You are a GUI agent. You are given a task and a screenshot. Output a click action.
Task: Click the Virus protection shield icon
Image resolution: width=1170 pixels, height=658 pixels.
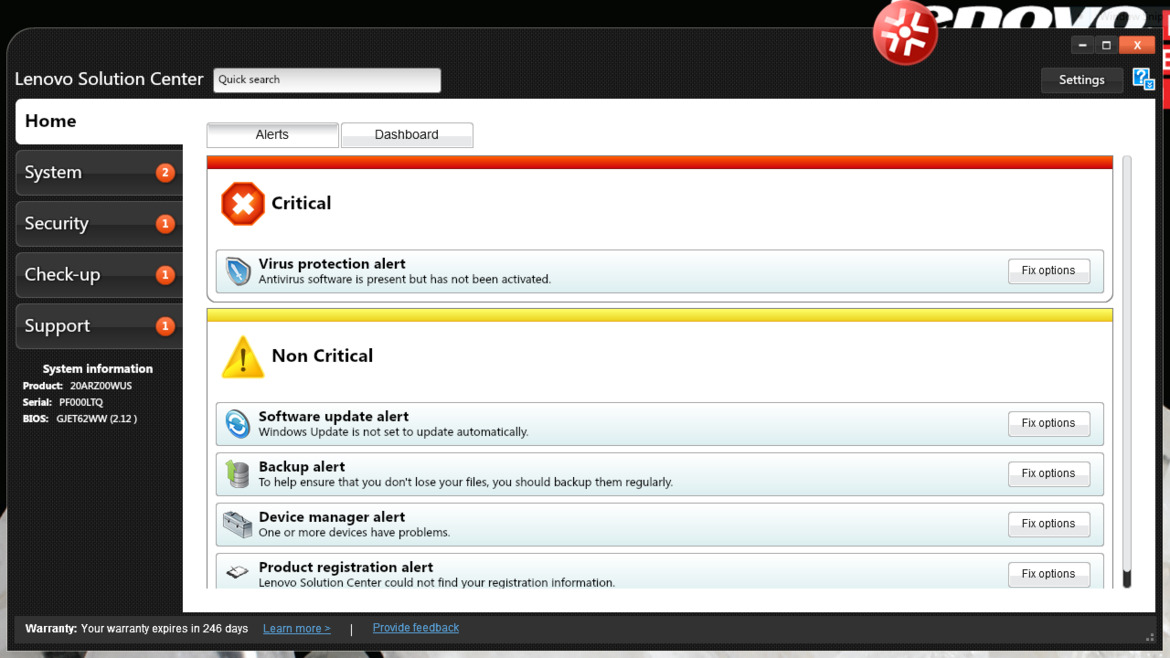[237, 271]
